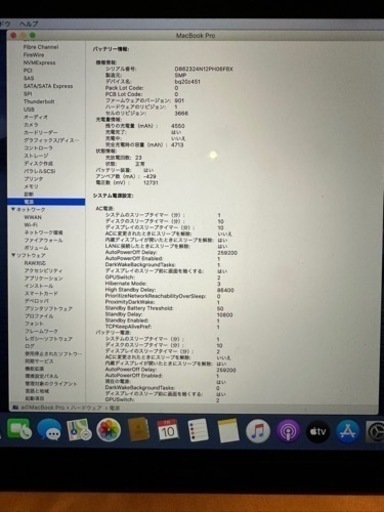Select メモリ in sidebar
Screen dimensions: 384x512
(x=31, y=186)
